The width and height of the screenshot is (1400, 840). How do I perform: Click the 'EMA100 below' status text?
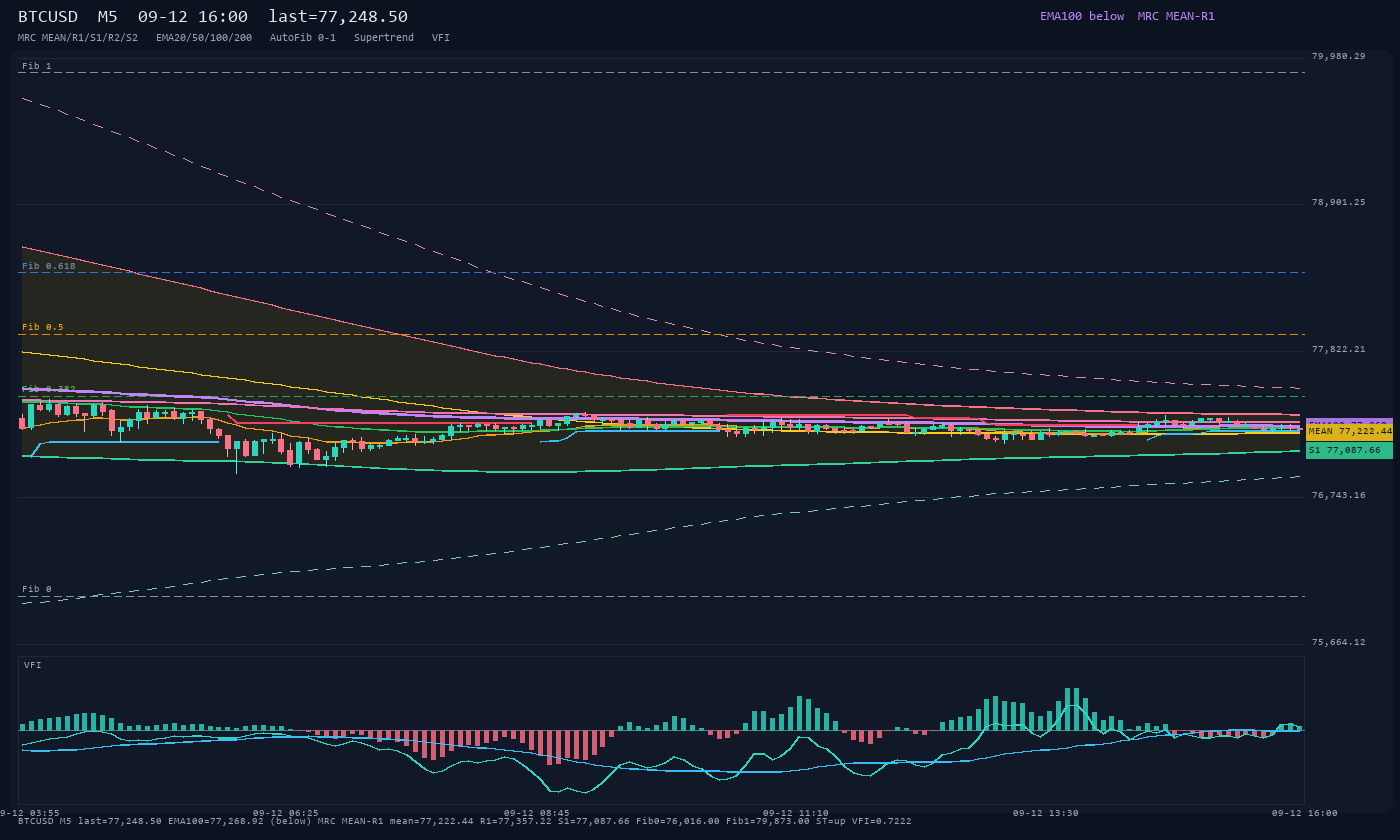coord(1082,16)
